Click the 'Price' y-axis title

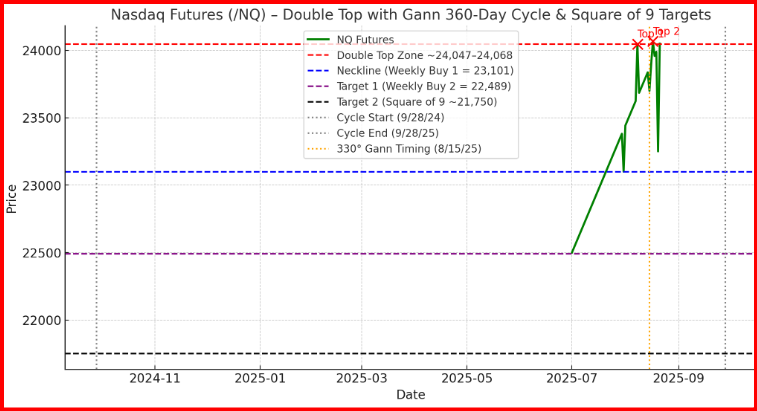[12, 198]
